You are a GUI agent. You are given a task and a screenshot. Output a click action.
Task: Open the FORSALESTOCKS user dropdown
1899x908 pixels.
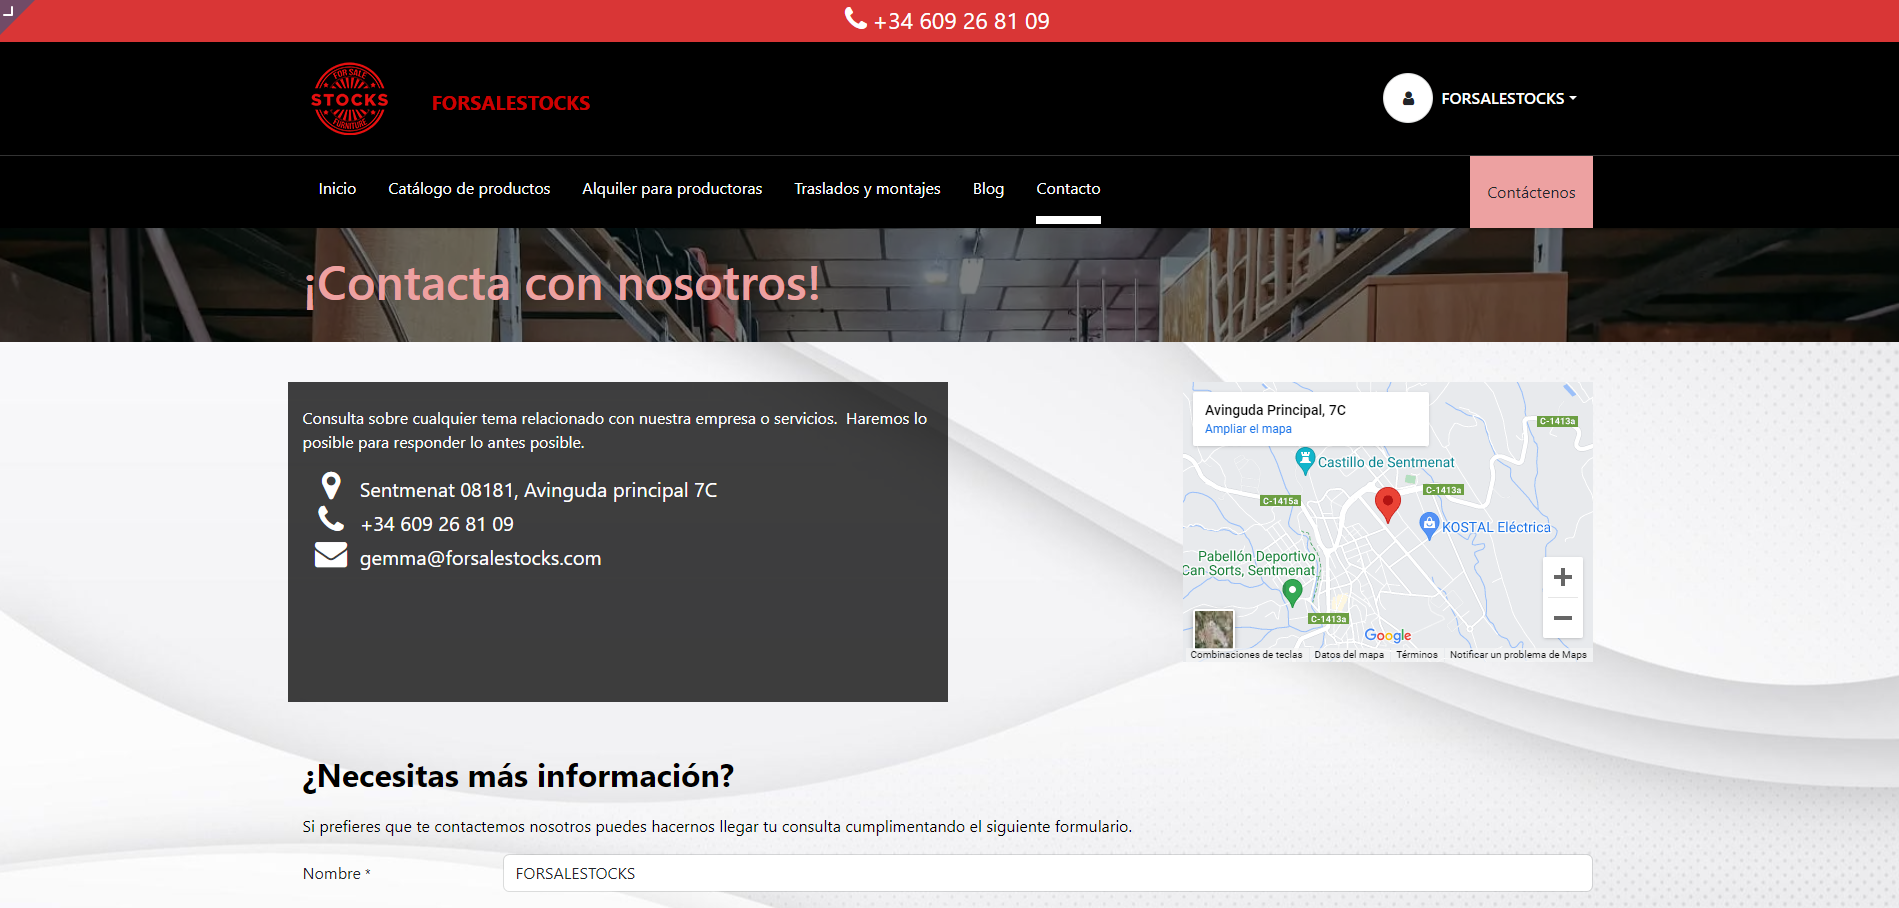pos(1508,98)
